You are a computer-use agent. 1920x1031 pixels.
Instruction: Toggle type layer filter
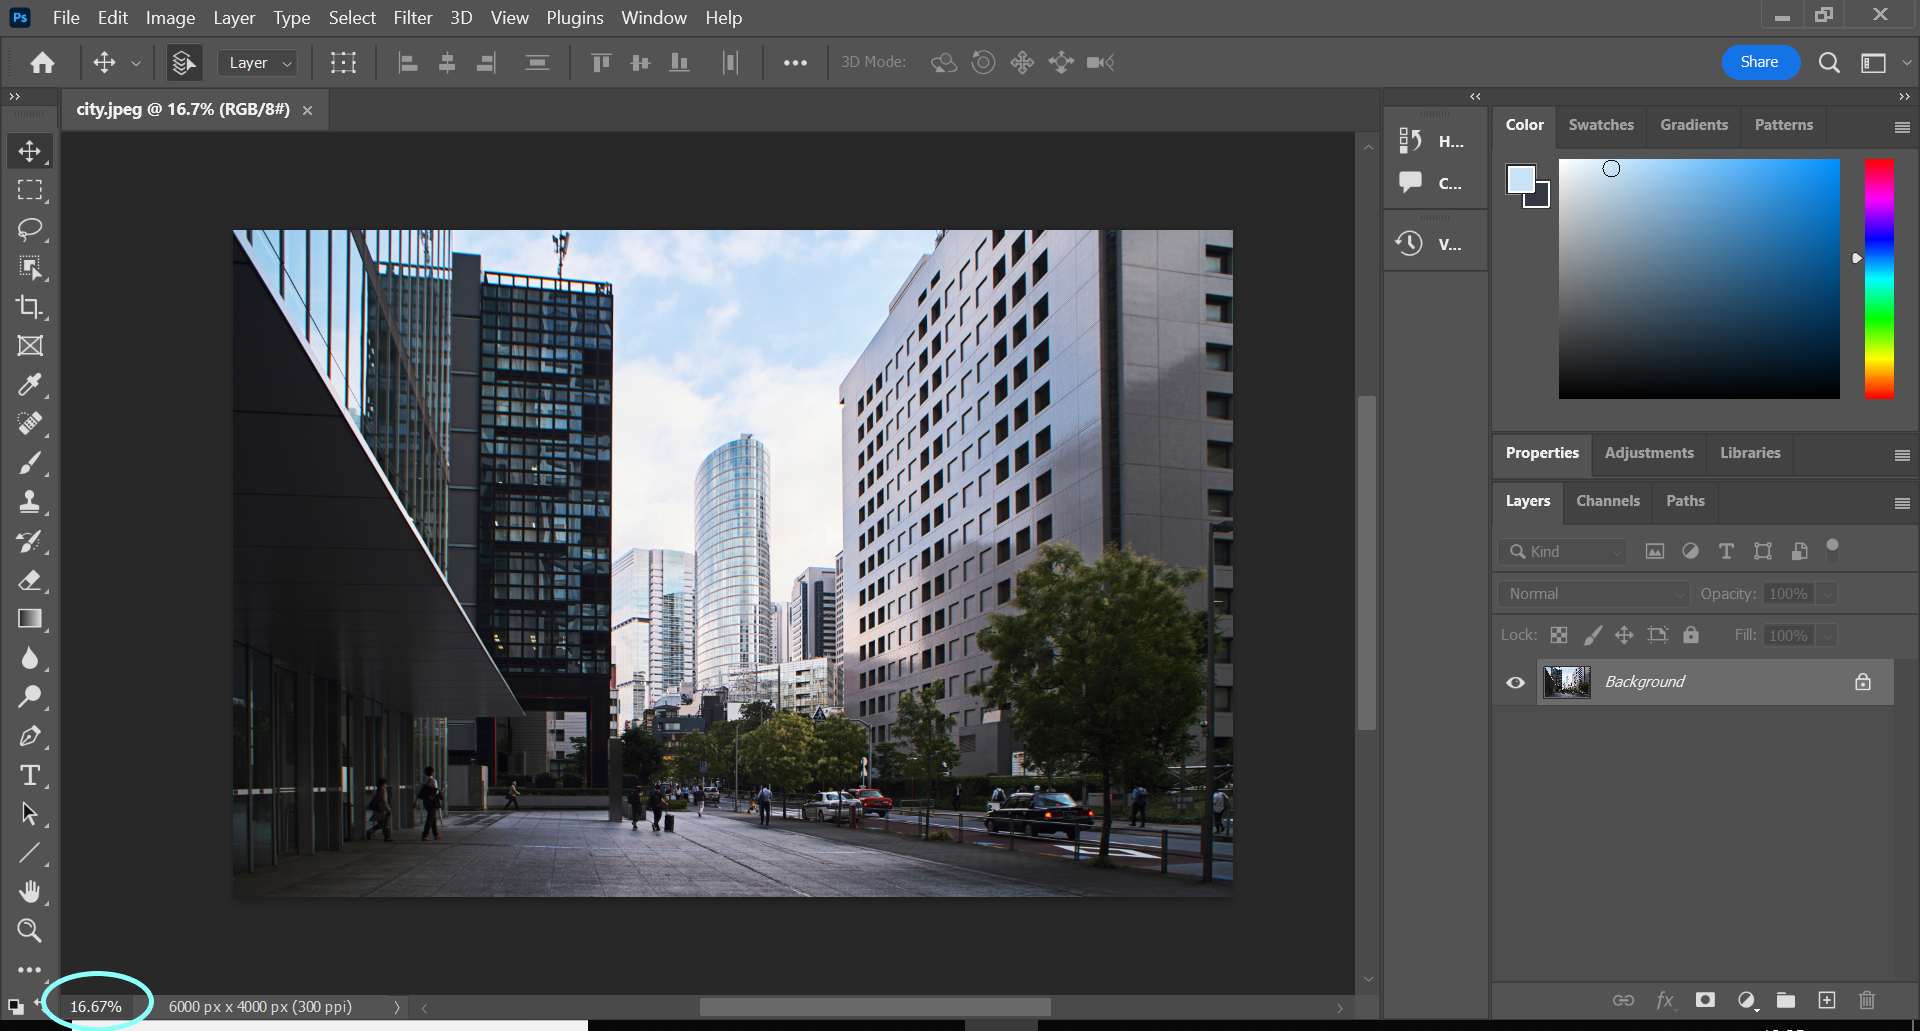click(1726, 551)
